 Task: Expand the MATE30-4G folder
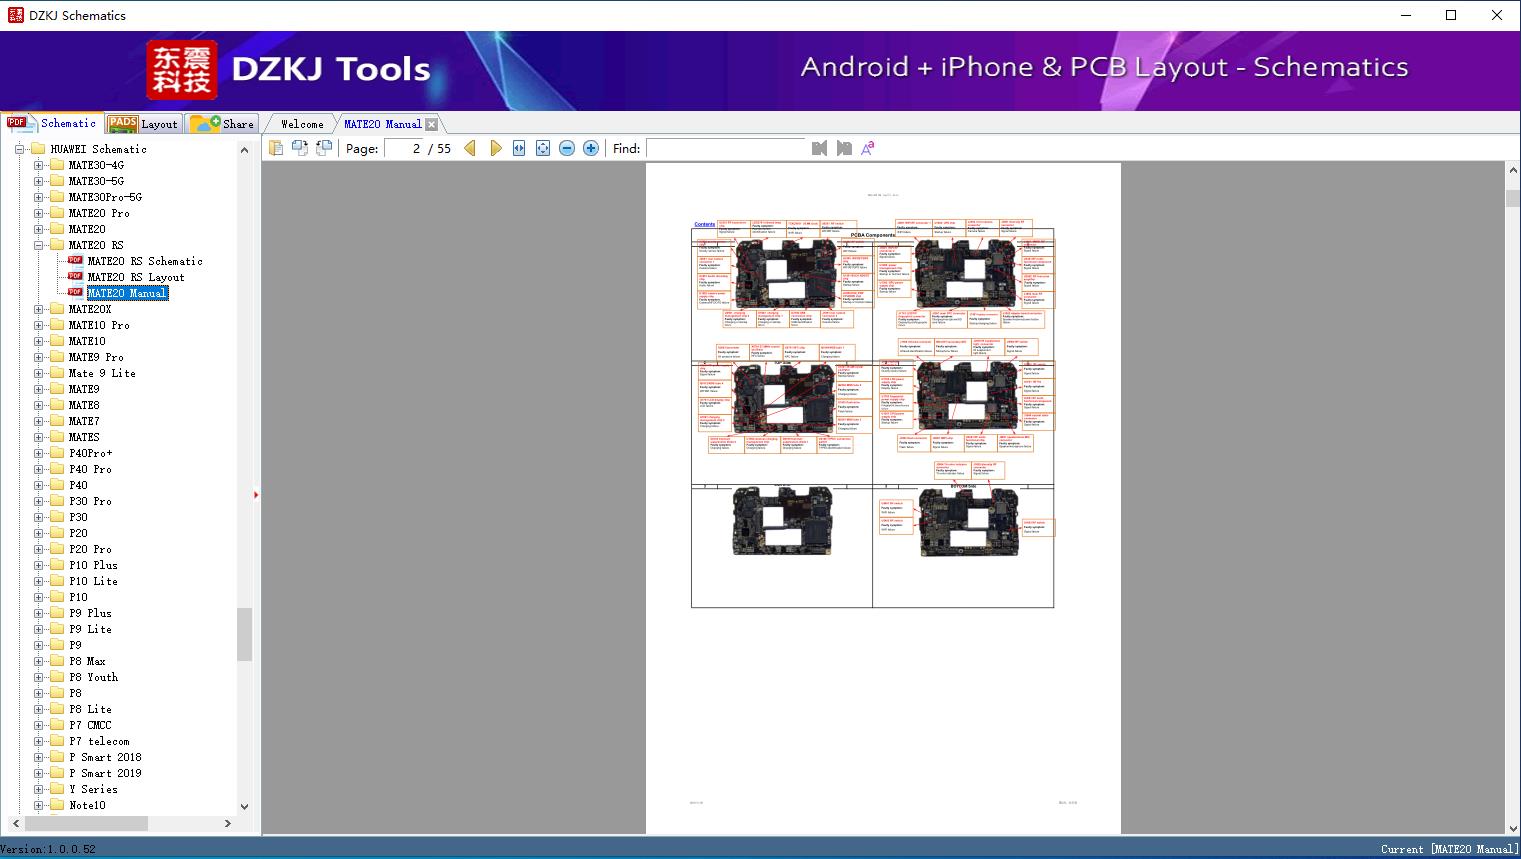tap(38, 165)
